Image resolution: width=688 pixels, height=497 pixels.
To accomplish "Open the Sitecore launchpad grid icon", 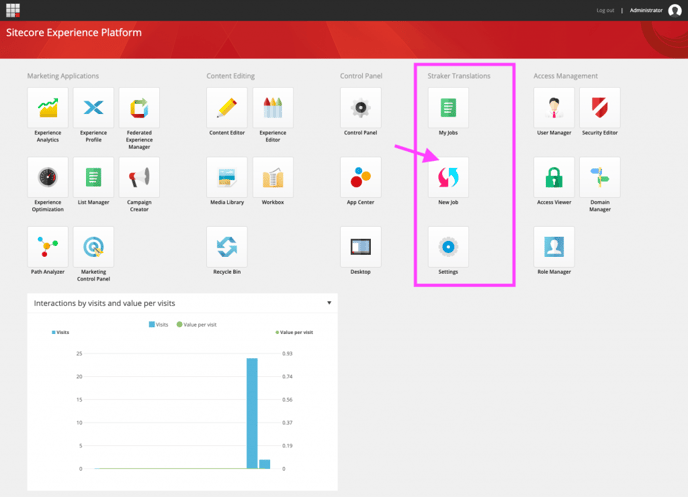I will [x=13, y=10].
